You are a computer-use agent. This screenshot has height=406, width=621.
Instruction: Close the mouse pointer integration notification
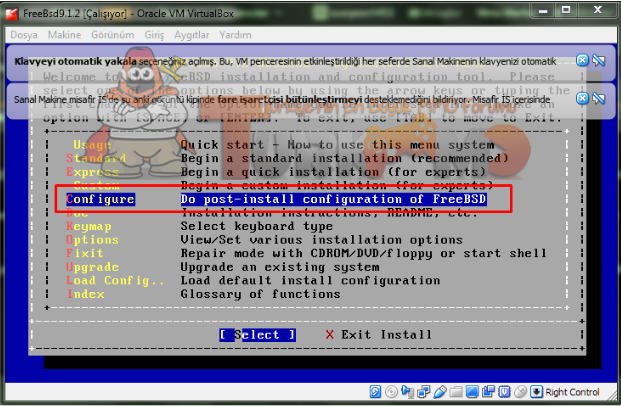(582, 98)
